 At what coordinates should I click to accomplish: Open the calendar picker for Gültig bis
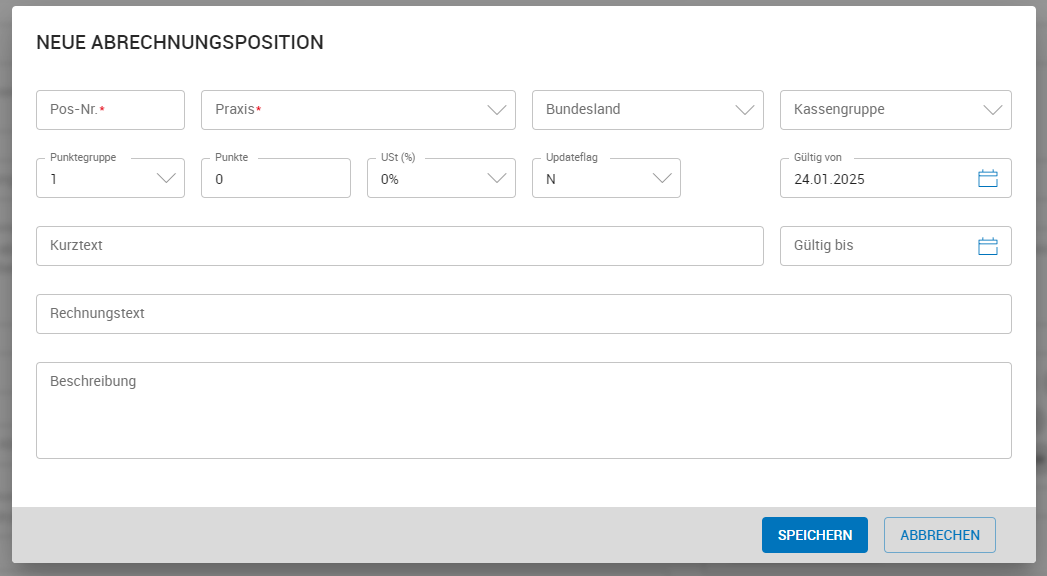click(x=987, y=246)
